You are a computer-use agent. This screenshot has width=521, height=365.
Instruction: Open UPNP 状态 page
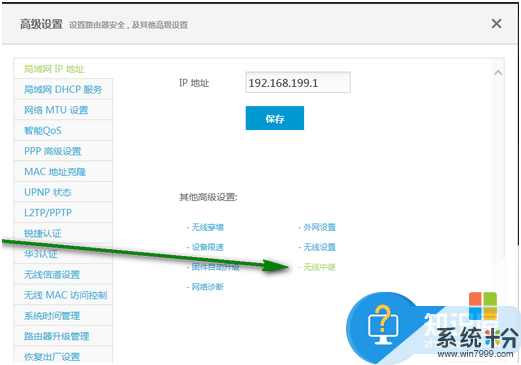63,192
